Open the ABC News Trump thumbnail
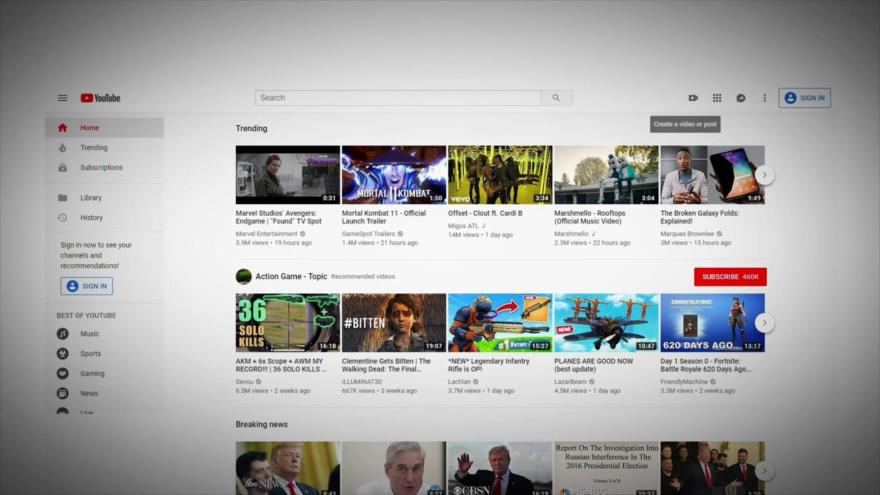Screen dimensions: 880x495 [x=288, y=468]
